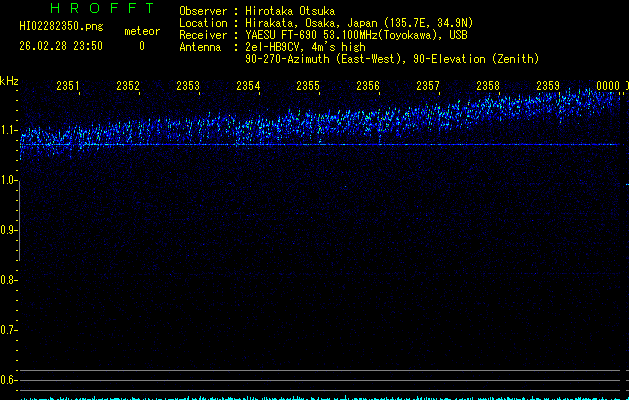629x400 pixels.
Task: Click the meteor count value 0
Action: (141, 46)
